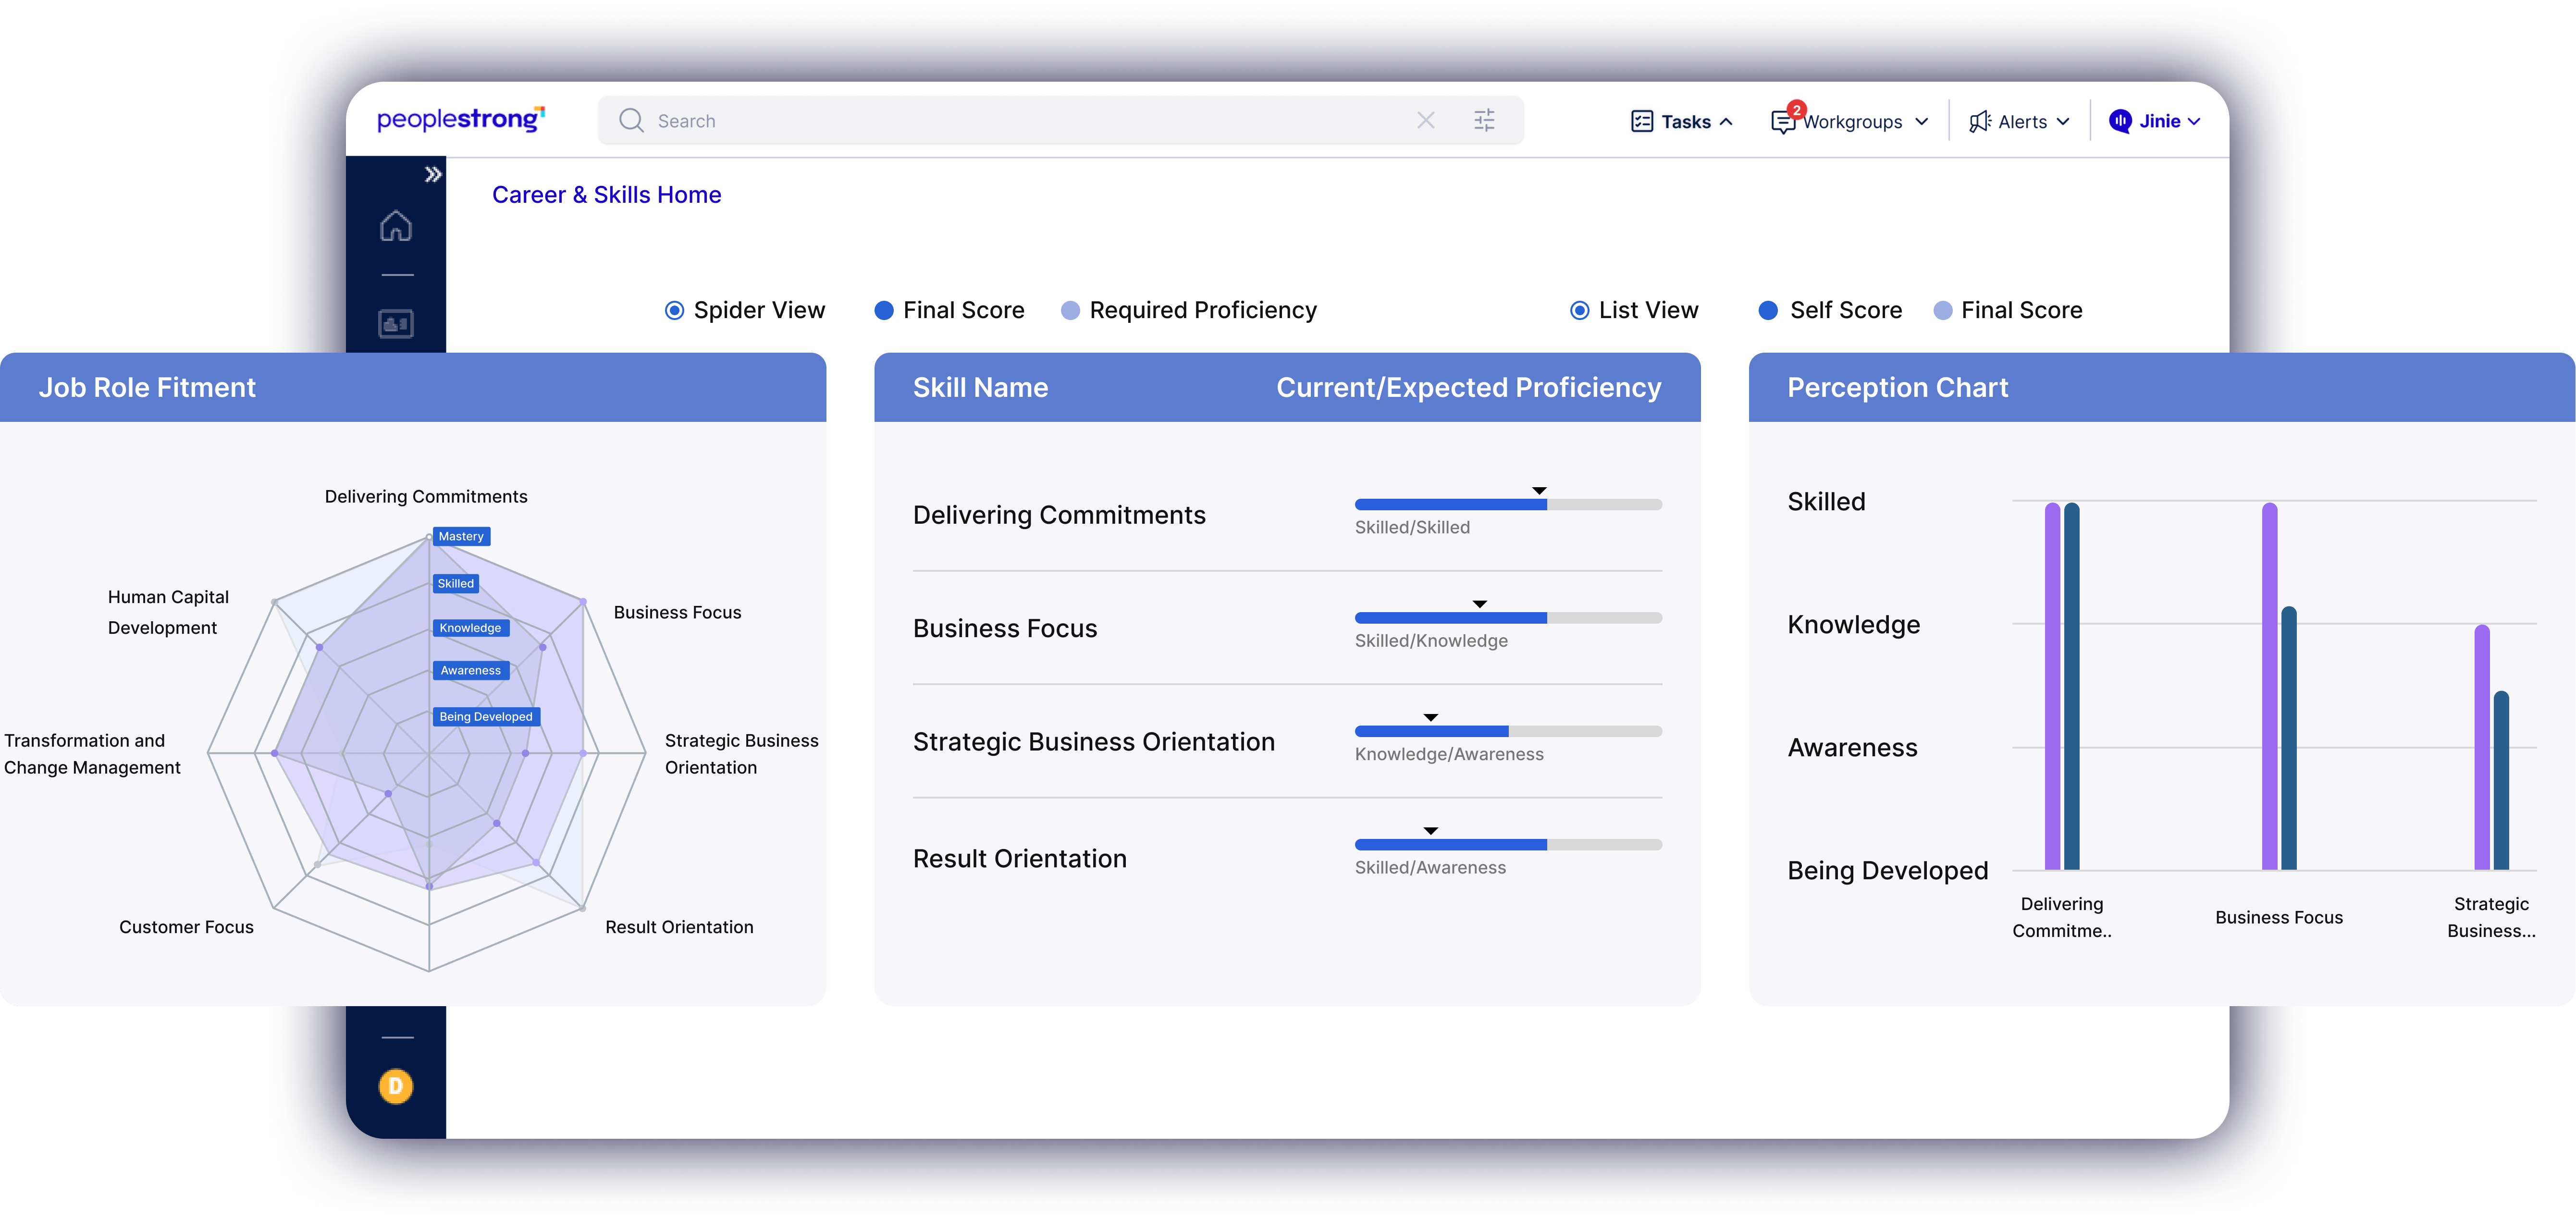
Task: Open the Workgroups menu
Action: 1850,122
